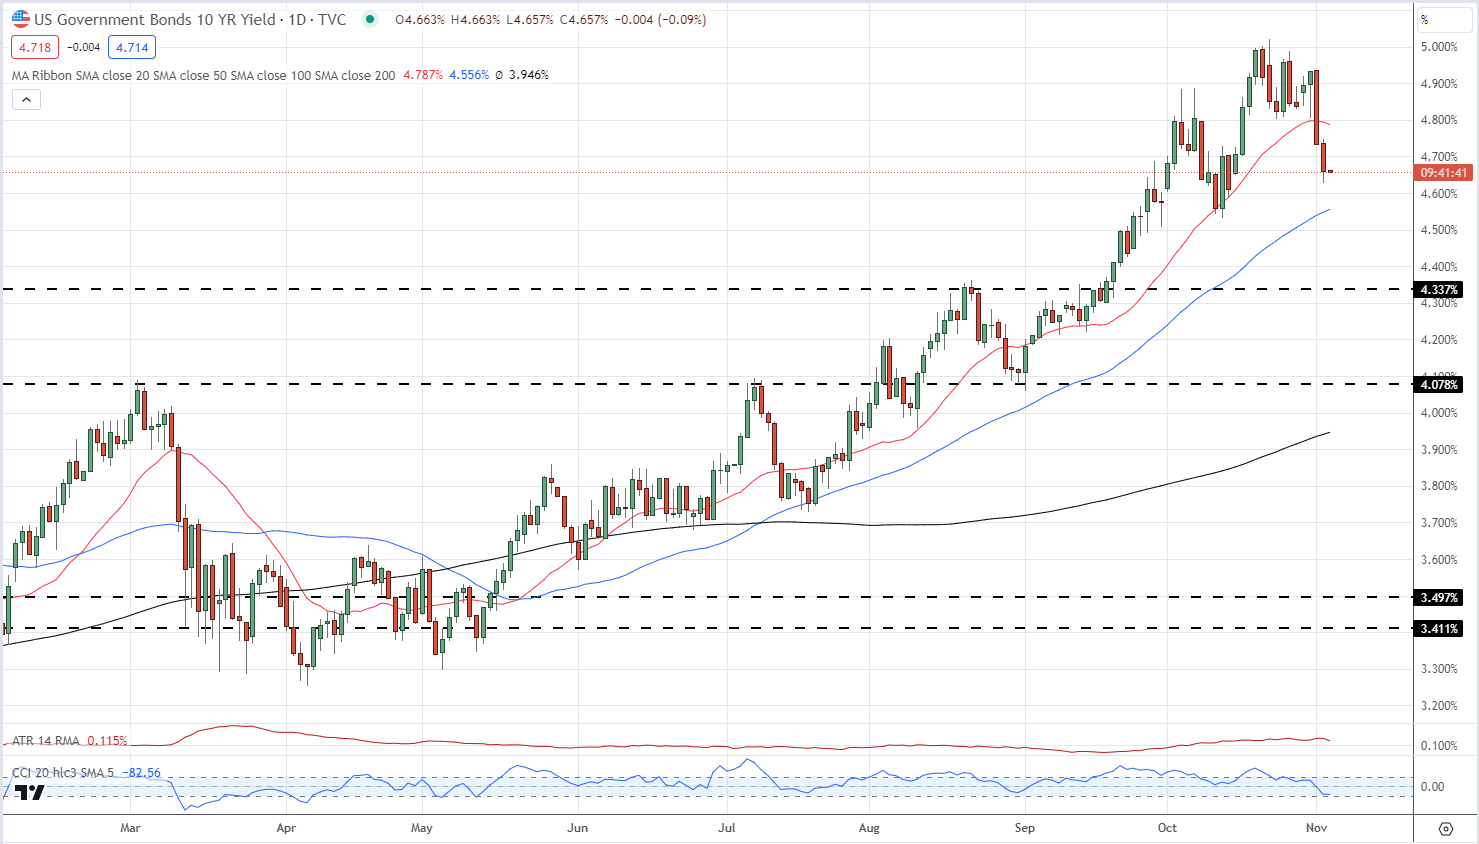Click the red 4.718 sell price box
1479x844 pixels.
(x=35, y=47)
